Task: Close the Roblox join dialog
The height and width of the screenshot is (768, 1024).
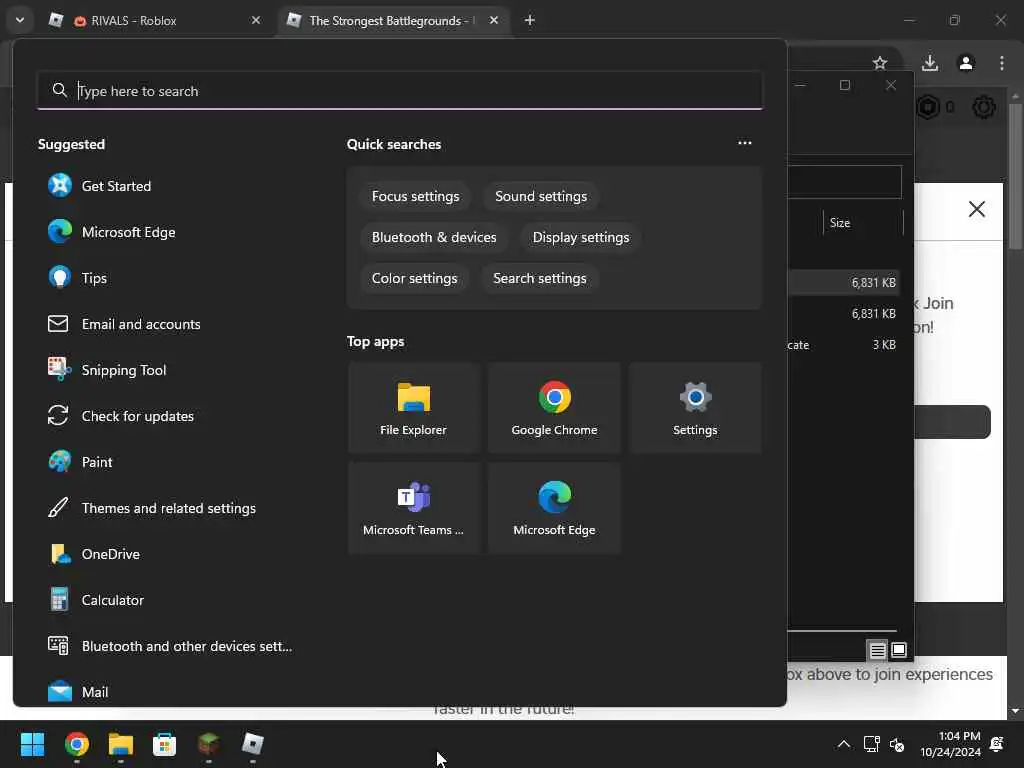Action: point(976,209)
